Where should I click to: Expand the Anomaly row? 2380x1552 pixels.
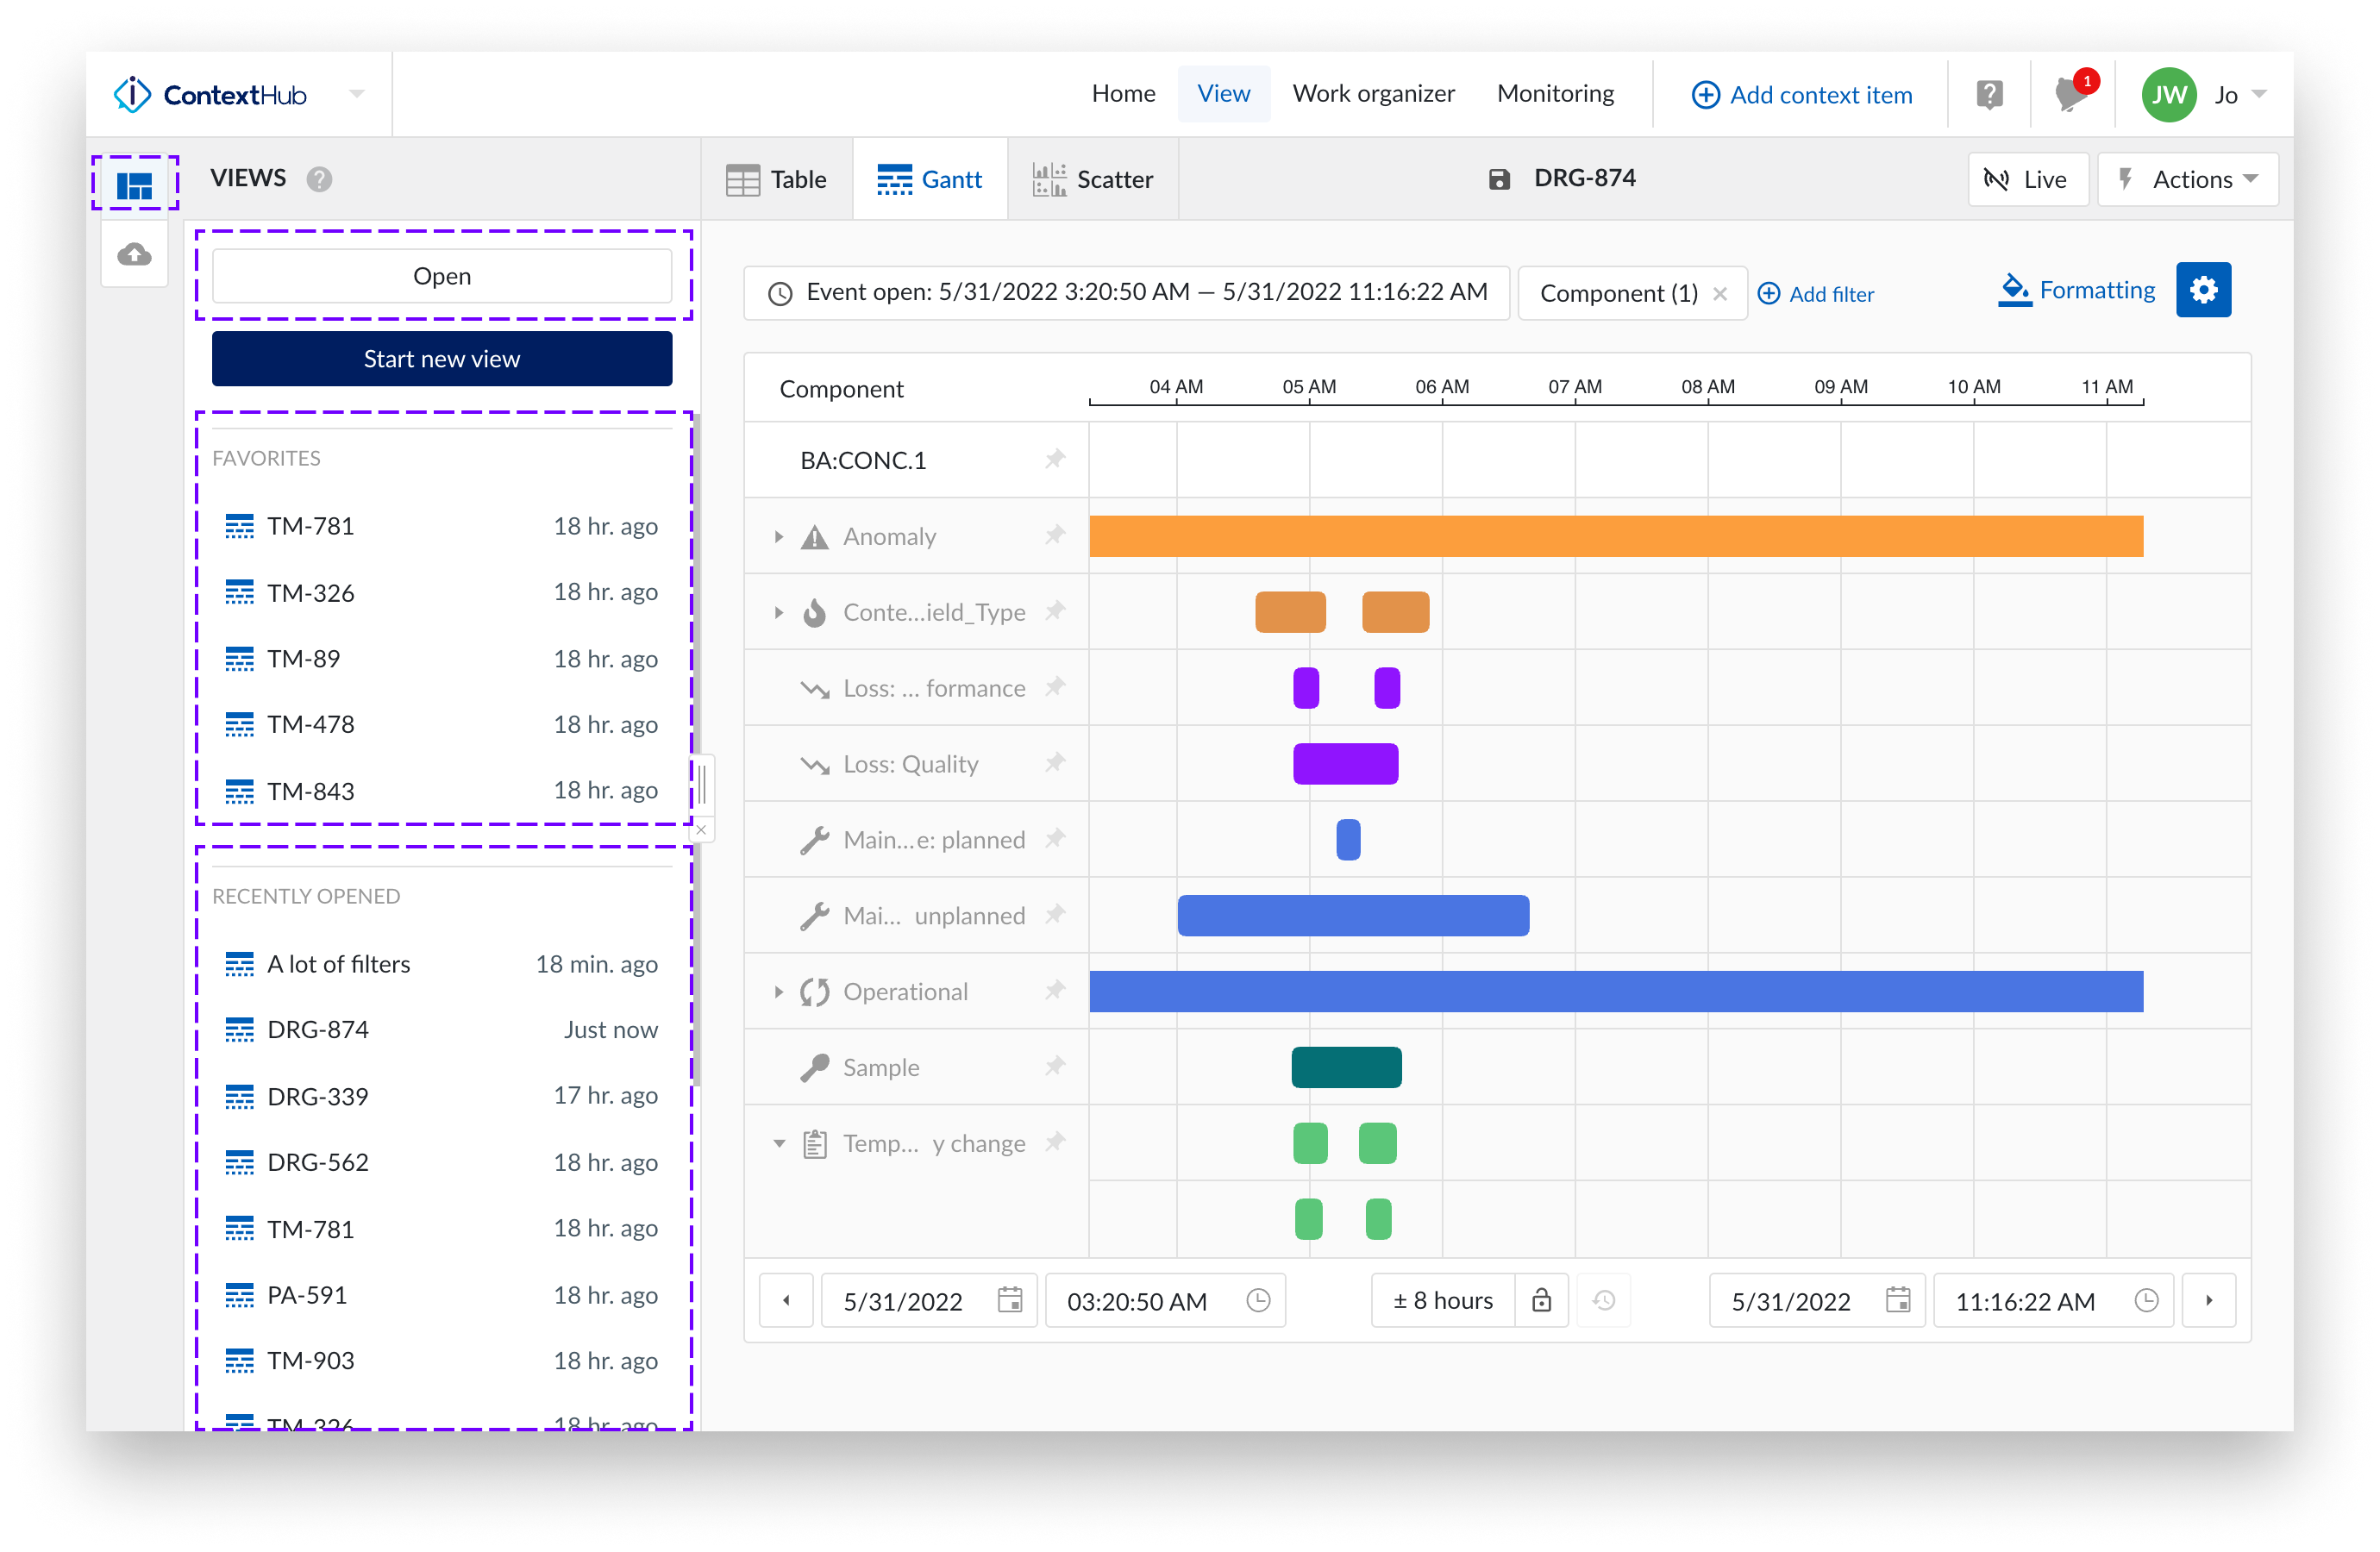pyautogui.click(x=778, y=537)
